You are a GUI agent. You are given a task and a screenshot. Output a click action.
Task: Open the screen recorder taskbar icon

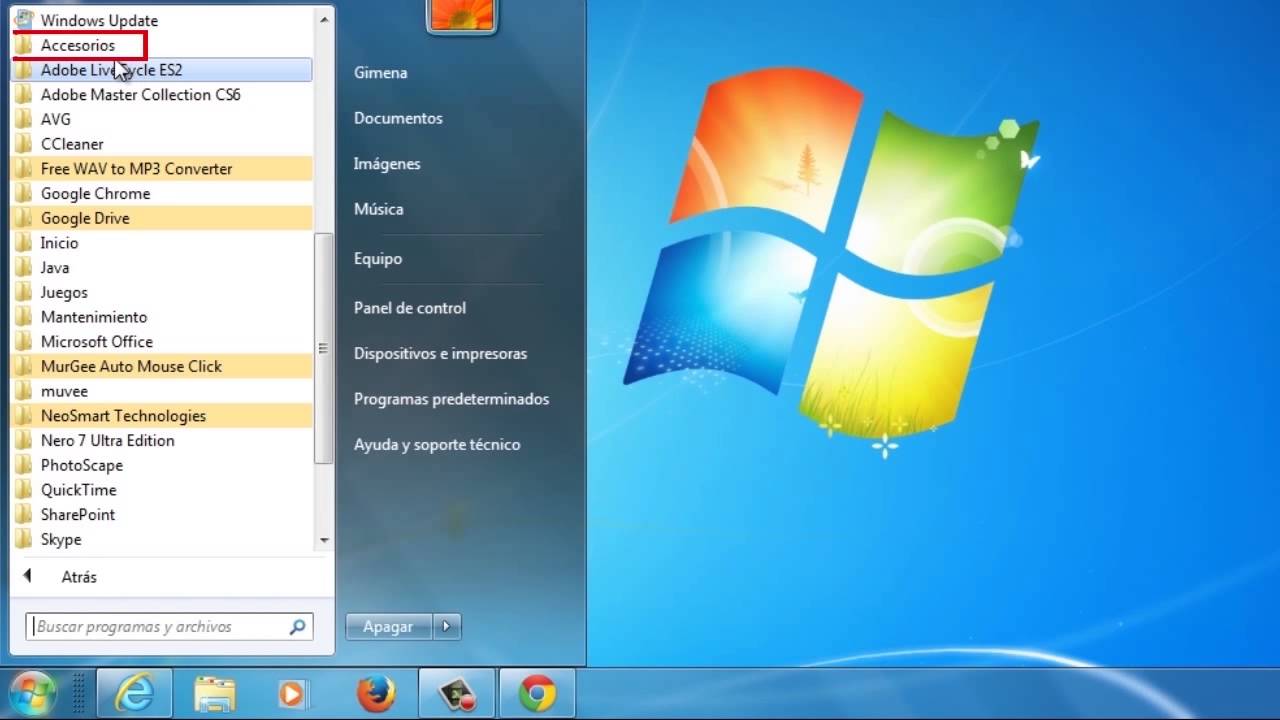click(x=456, y=694)
